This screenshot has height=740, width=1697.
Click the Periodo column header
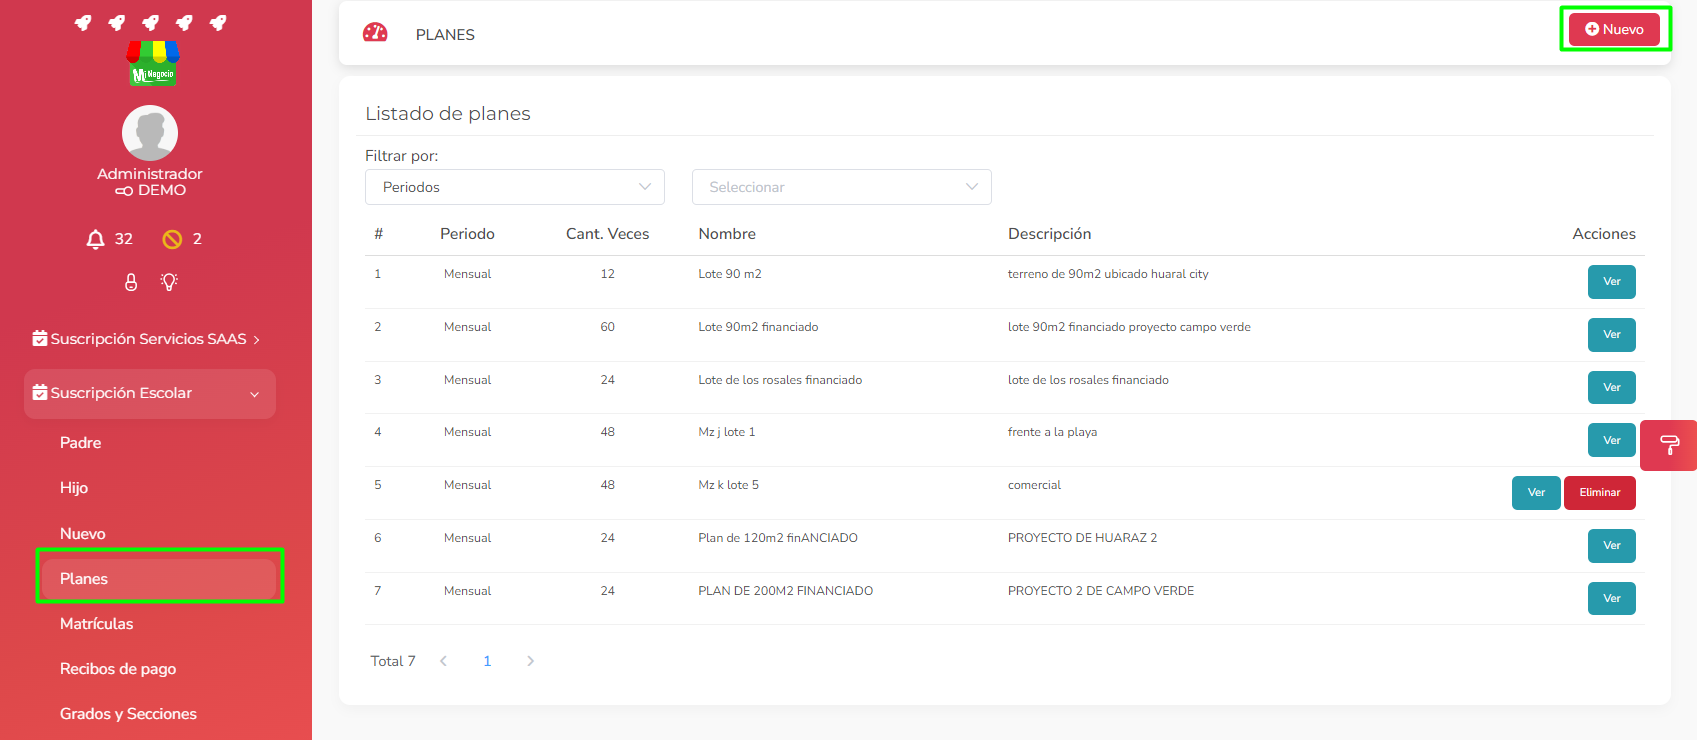[x=467, y=234]
